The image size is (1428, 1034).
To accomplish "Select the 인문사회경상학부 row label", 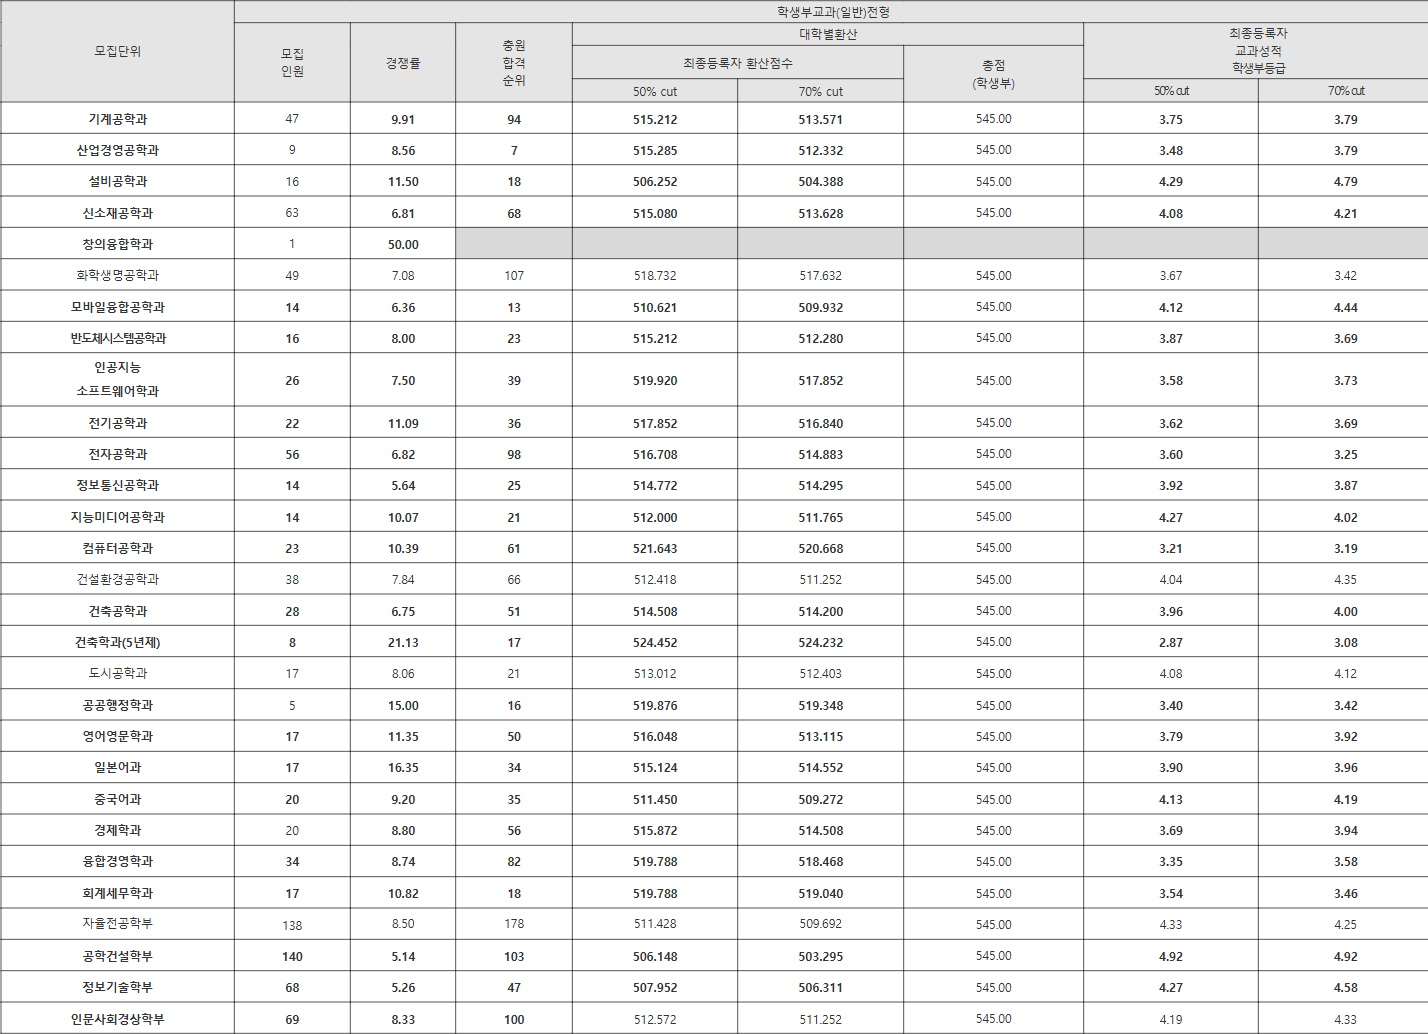I will [x=117, y=1019].
